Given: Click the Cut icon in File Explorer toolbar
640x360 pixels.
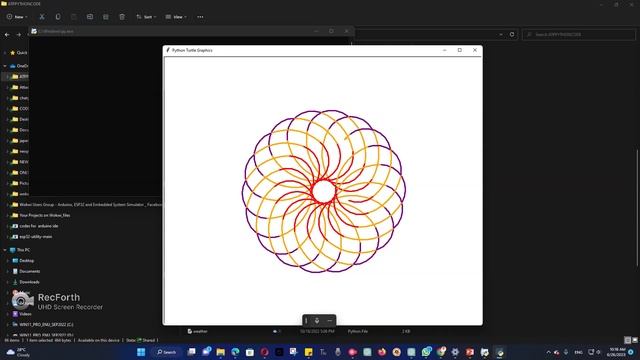Looking at the screenshot, I should point(42,17).
